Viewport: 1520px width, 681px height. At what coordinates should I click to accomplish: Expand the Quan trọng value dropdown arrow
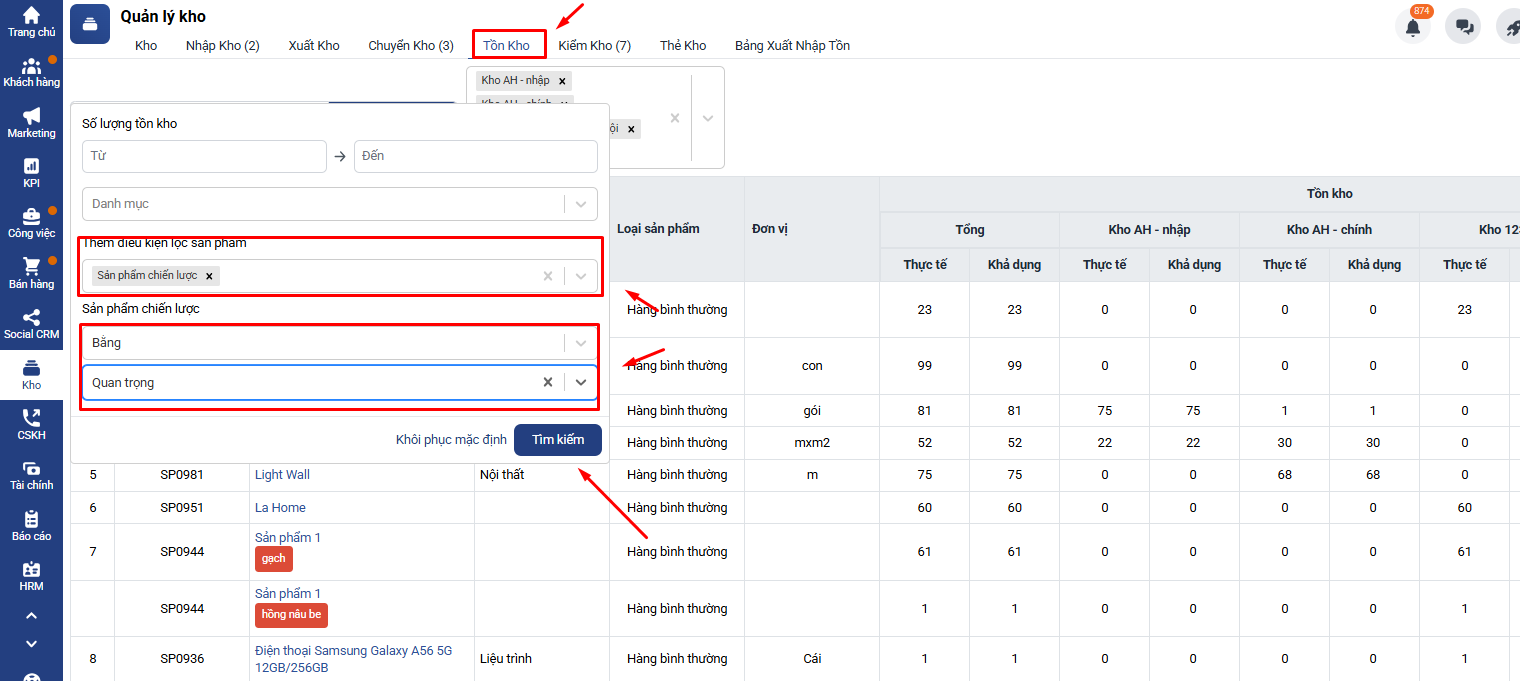tap(581, 382)
